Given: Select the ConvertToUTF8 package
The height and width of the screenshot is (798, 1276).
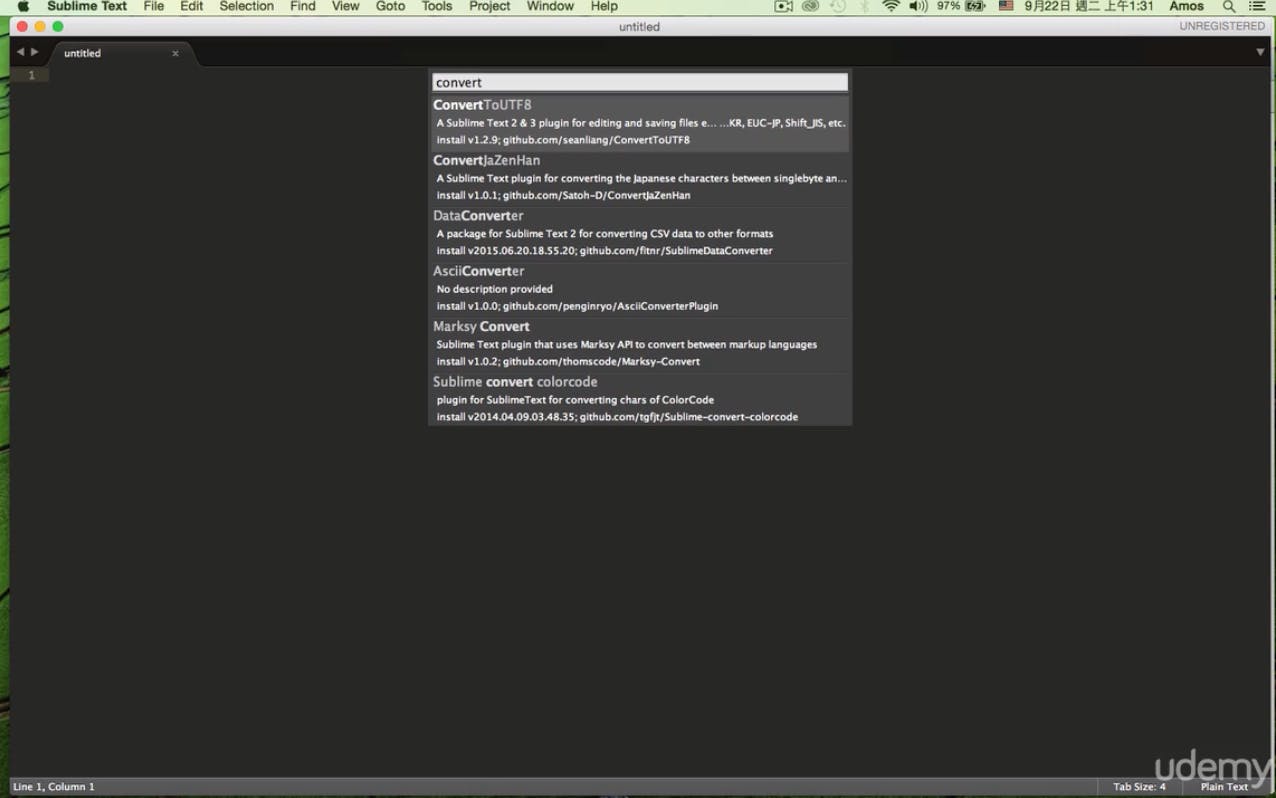Looking at the screenshot, I should click(x=640, y=122).
